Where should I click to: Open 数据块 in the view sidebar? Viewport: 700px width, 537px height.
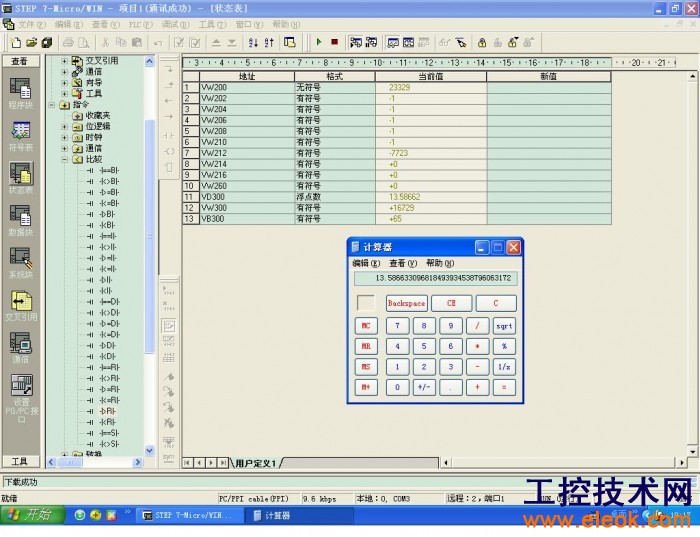click(21, 221)
